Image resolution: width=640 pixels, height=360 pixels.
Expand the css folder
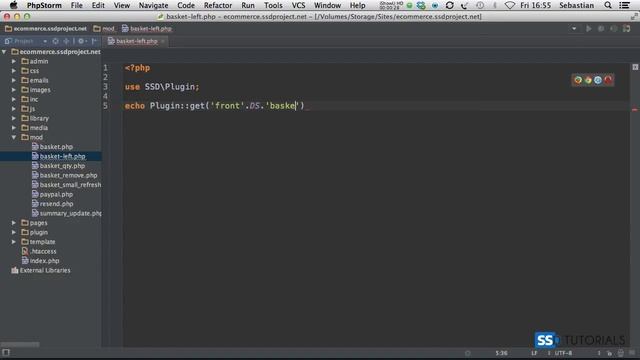[x=14, y=71]
